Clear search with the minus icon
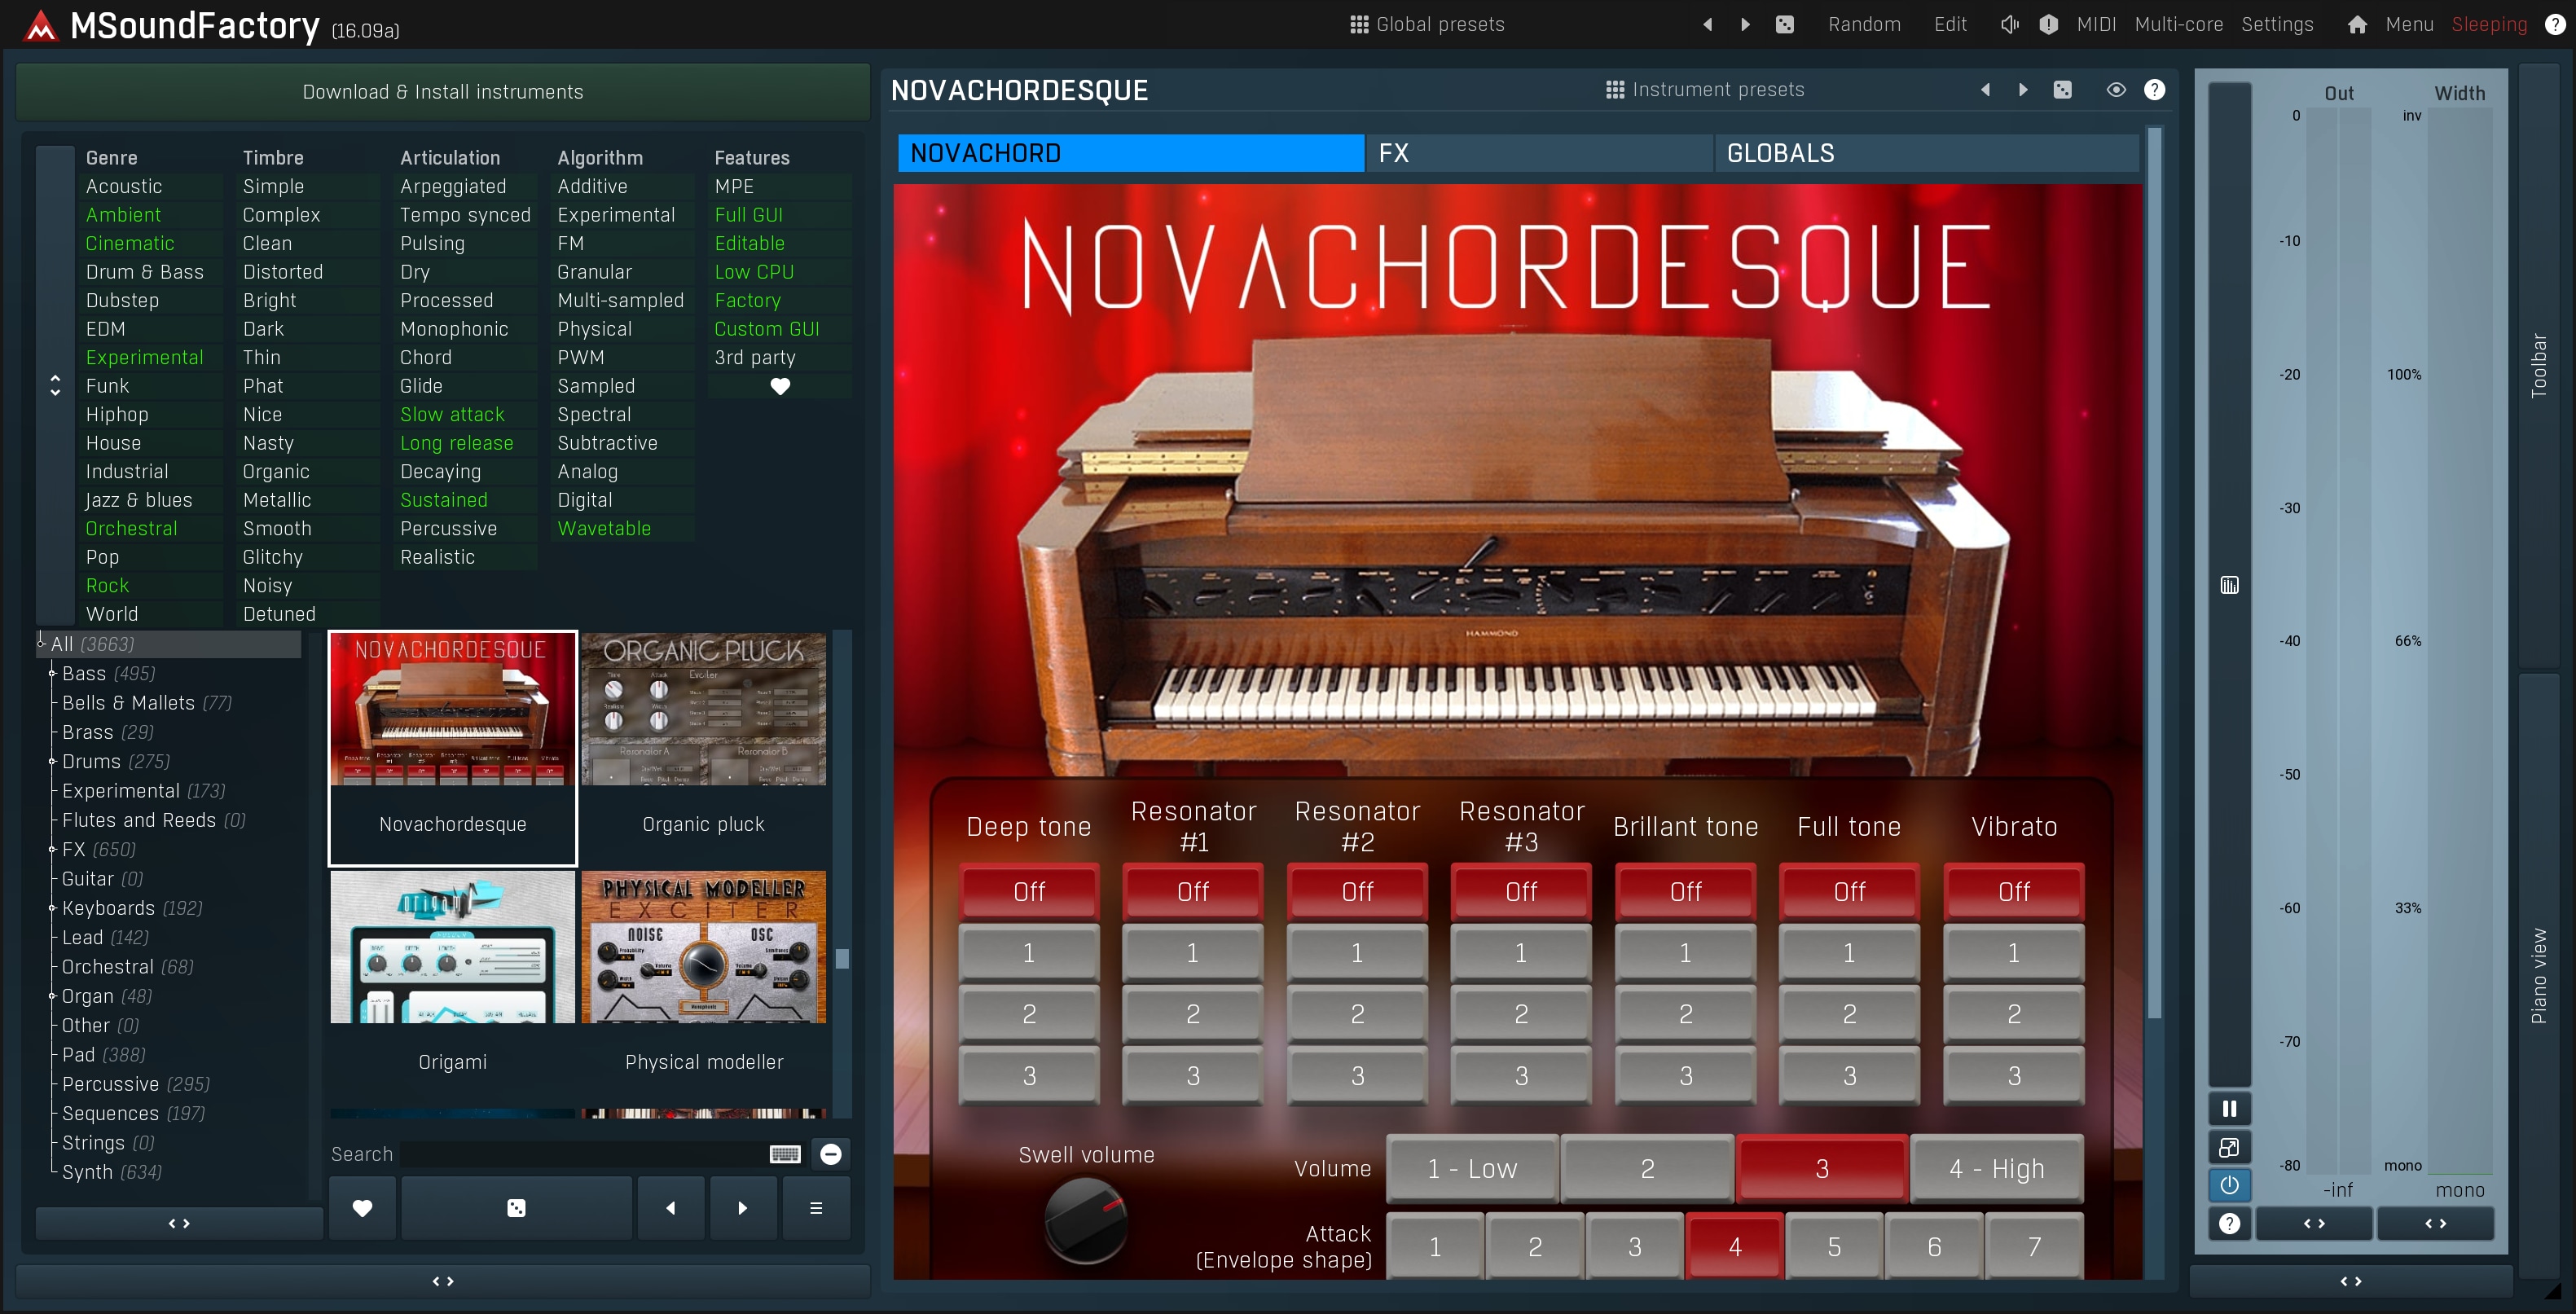The image size is (2576, 1314). coord(831,1154)
